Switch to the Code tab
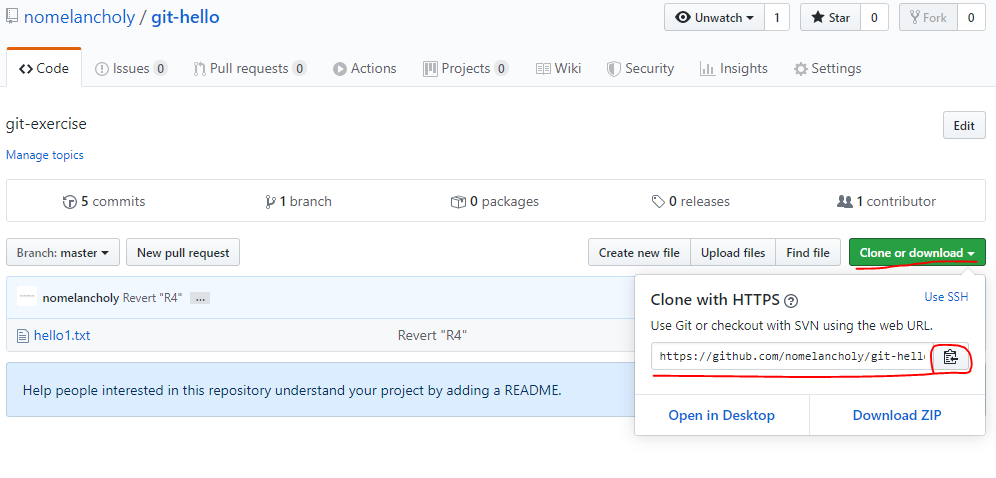This screenshot has width=996, height=478. coord(44,69)
